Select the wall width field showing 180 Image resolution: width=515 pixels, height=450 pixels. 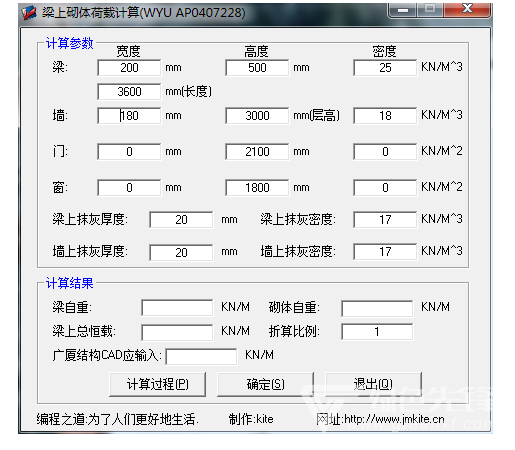(x=129, y=116)
